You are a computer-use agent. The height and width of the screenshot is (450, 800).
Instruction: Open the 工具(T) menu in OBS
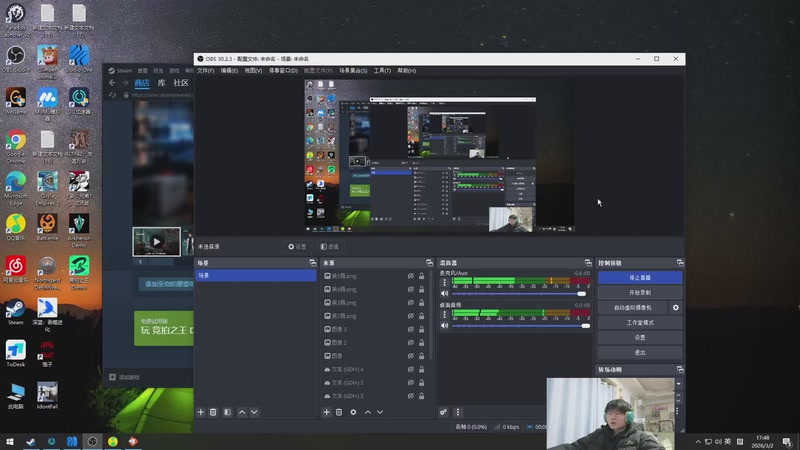pyautogui.click(x=382, y=71)
